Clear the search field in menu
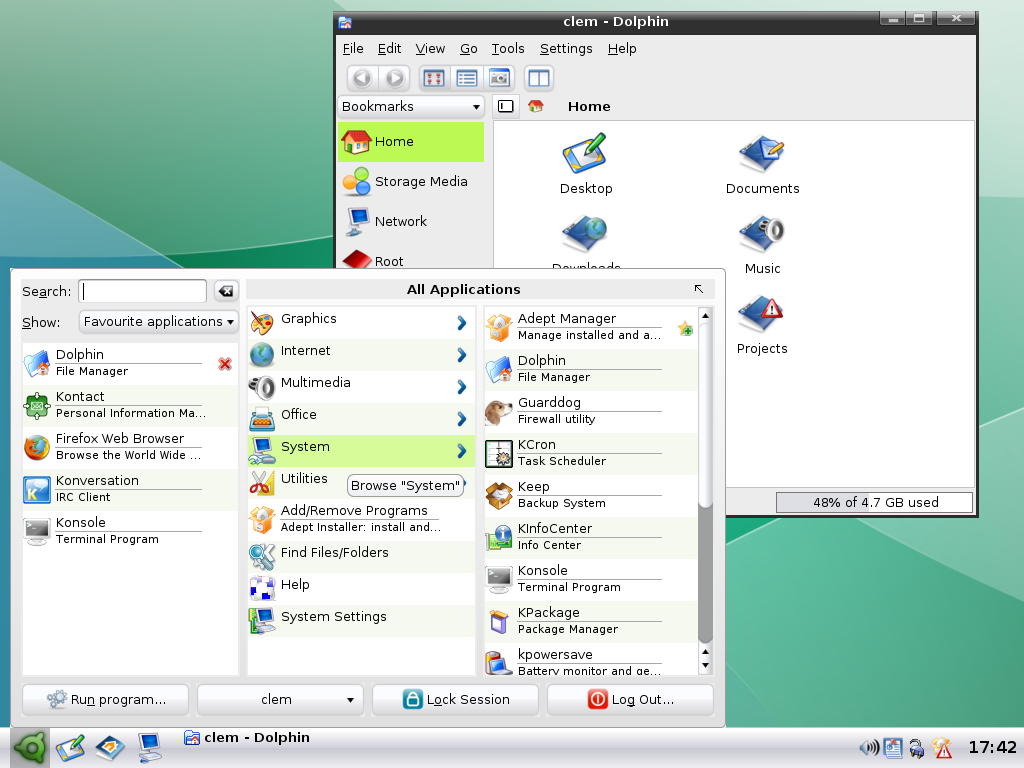The width and height of the screenshot is (1024, 768). (x=226, y=291)
